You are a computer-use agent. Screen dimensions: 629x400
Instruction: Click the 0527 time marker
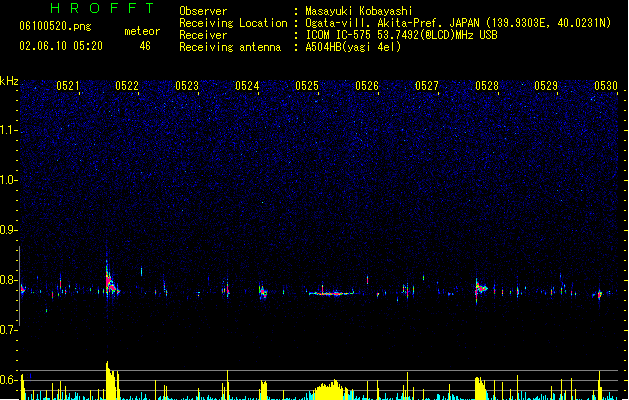click(426, 86)
